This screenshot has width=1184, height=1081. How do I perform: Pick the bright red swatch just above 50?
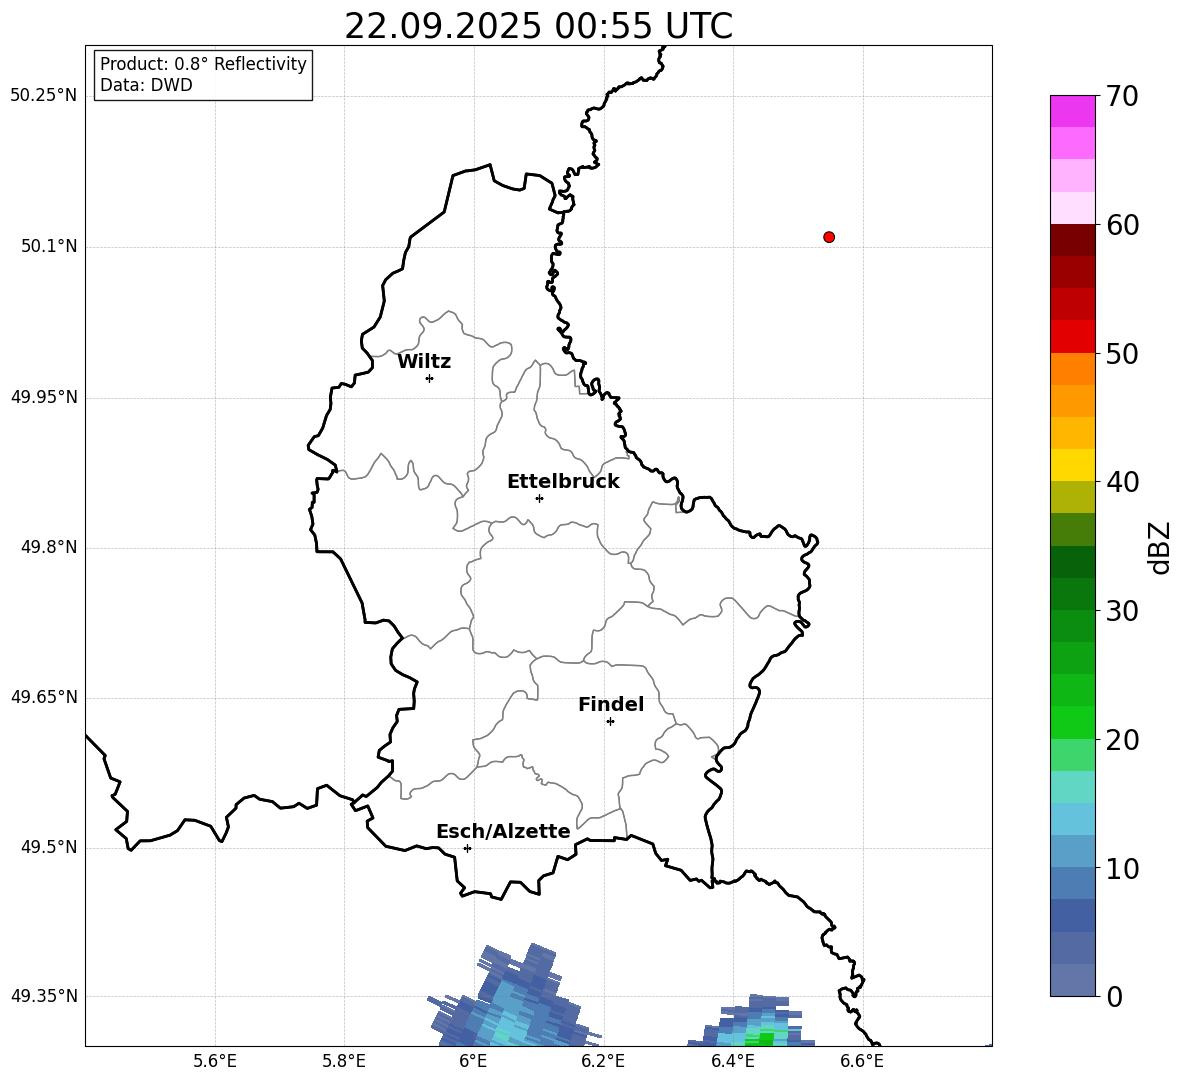tap(1072, 337)
